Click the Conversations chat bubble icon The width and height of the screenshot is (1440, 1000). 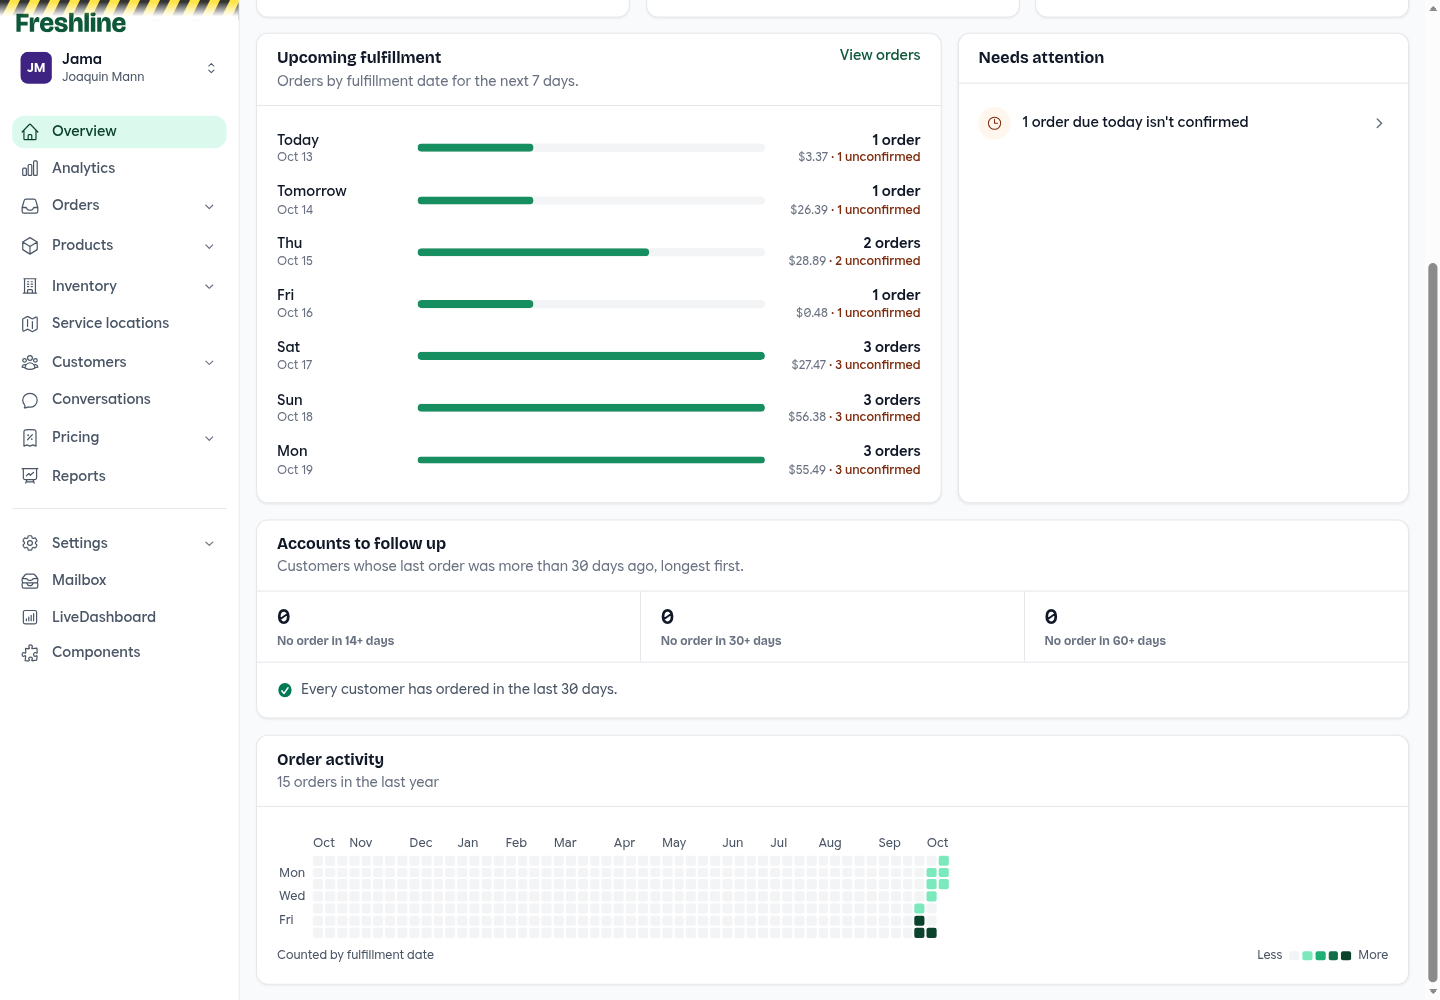click(30, 400)
